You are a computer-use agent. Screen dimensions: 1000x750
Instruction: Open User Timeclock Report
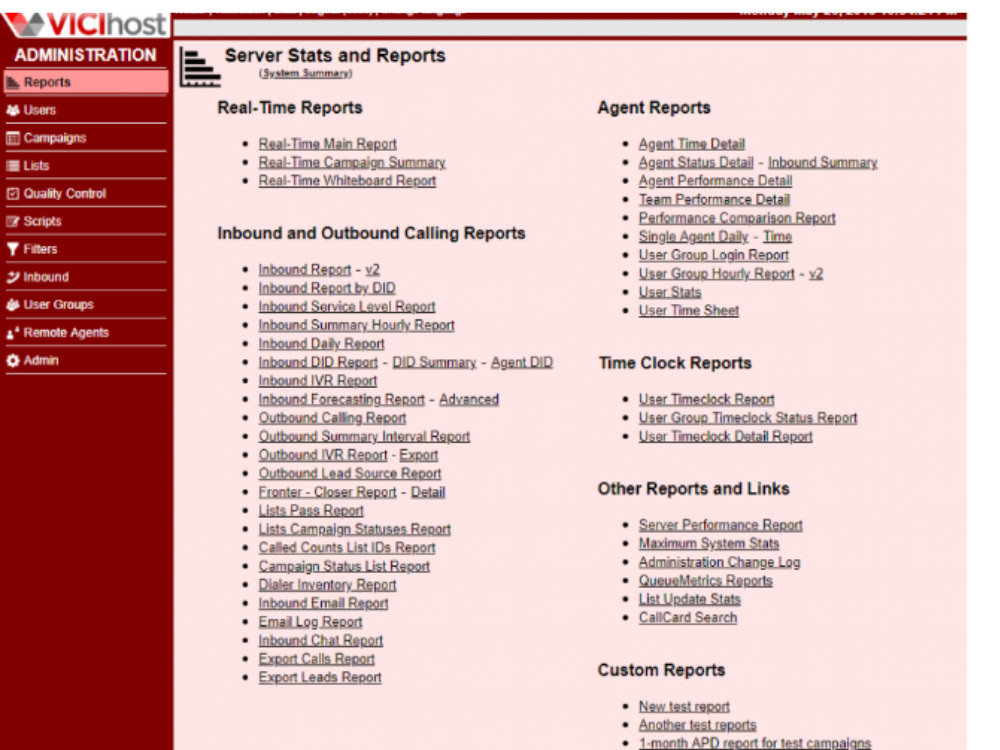point(707,399)
